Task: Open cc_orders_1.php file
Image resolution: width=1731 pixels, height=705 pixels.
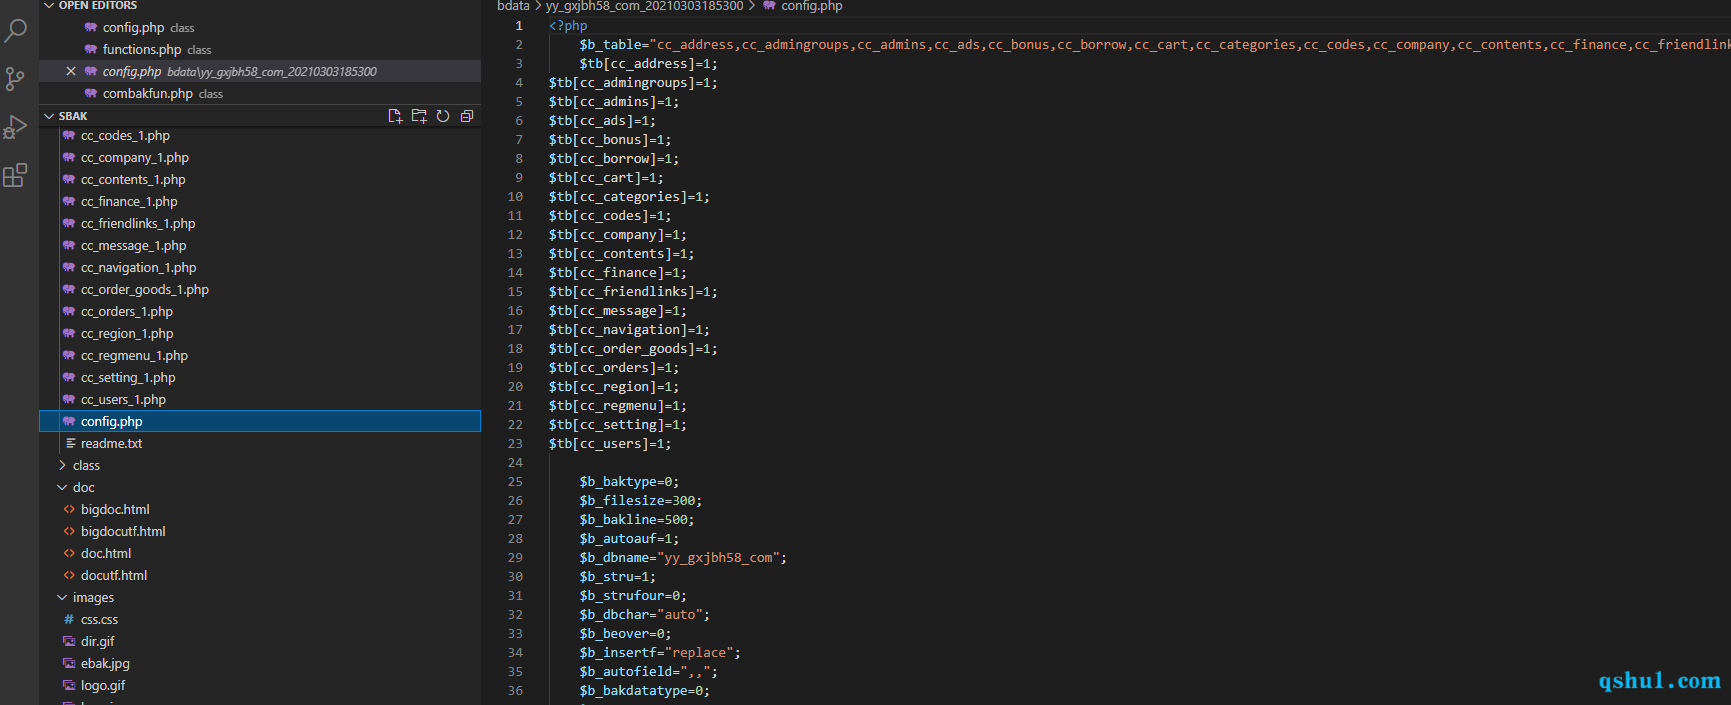Action: [x=260, y=311]
